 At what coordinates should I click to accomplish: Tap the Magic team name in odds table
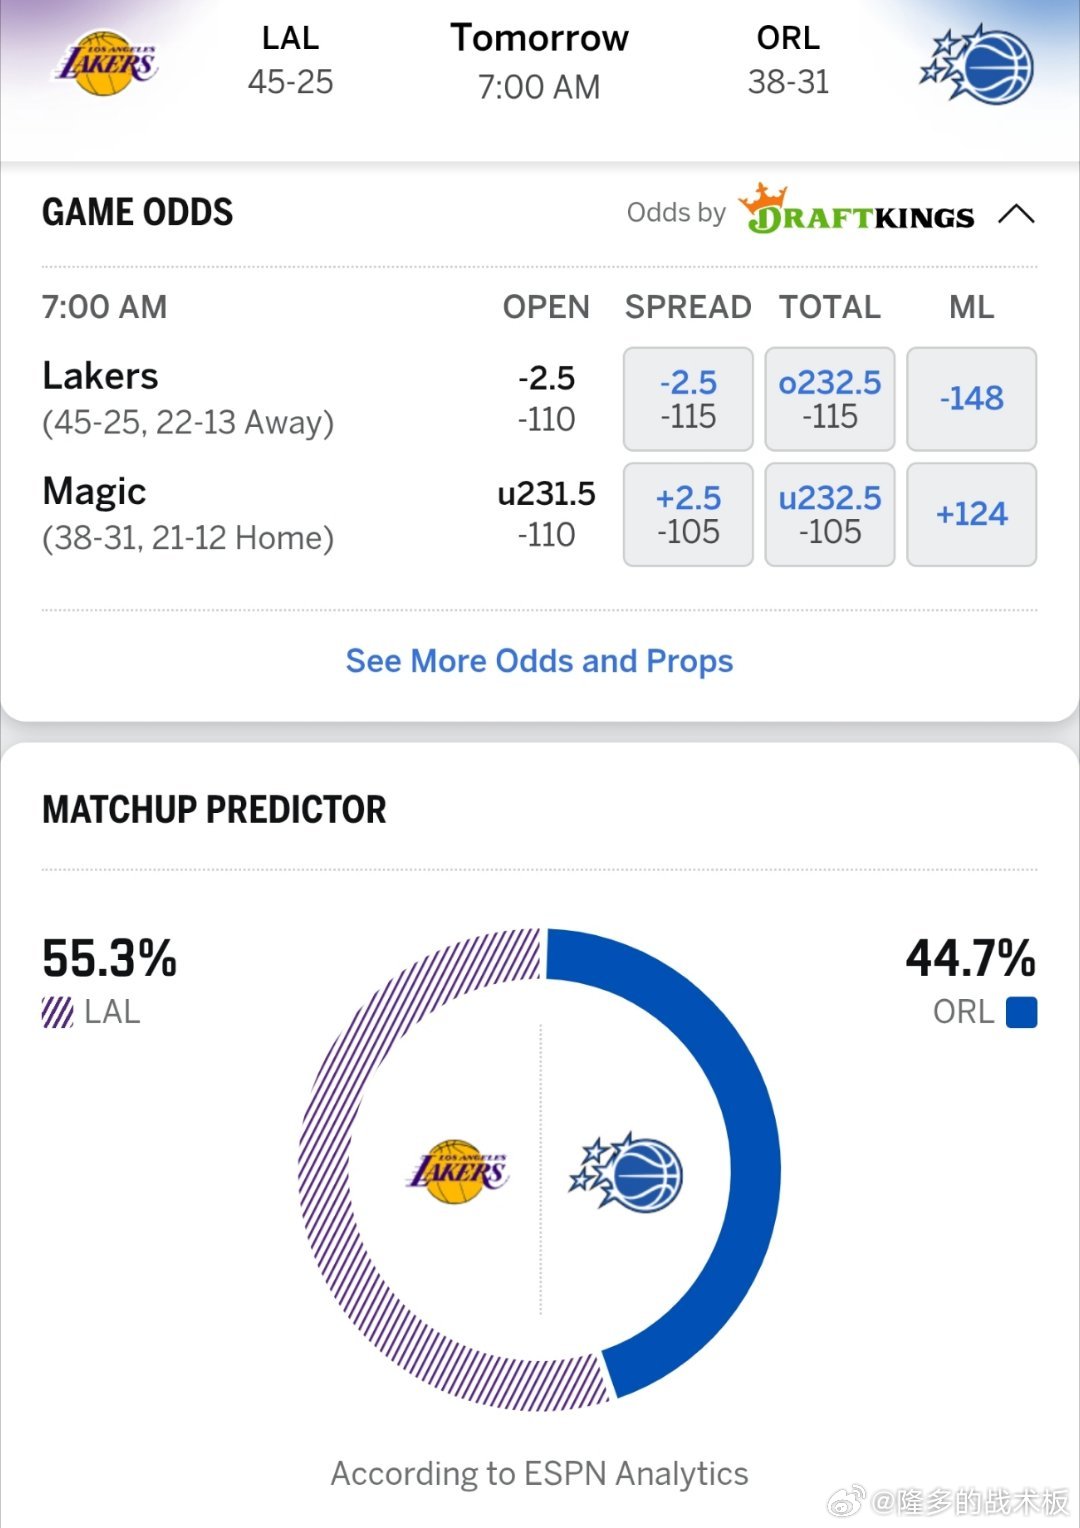point(95,491)
